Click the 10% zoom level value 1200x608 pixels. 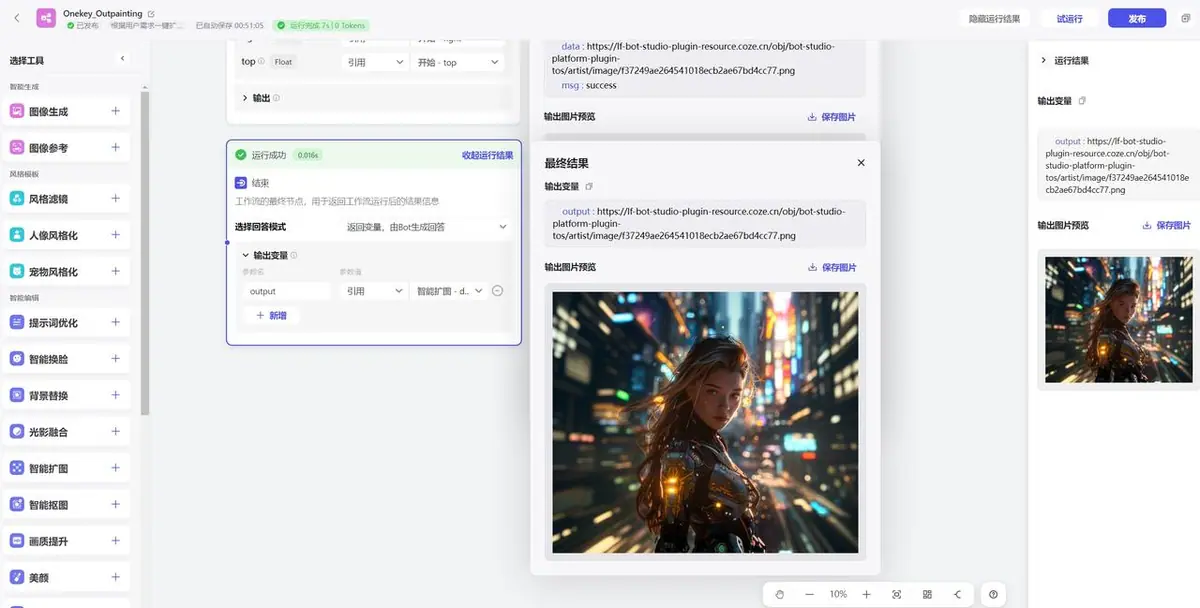(838, 594)
